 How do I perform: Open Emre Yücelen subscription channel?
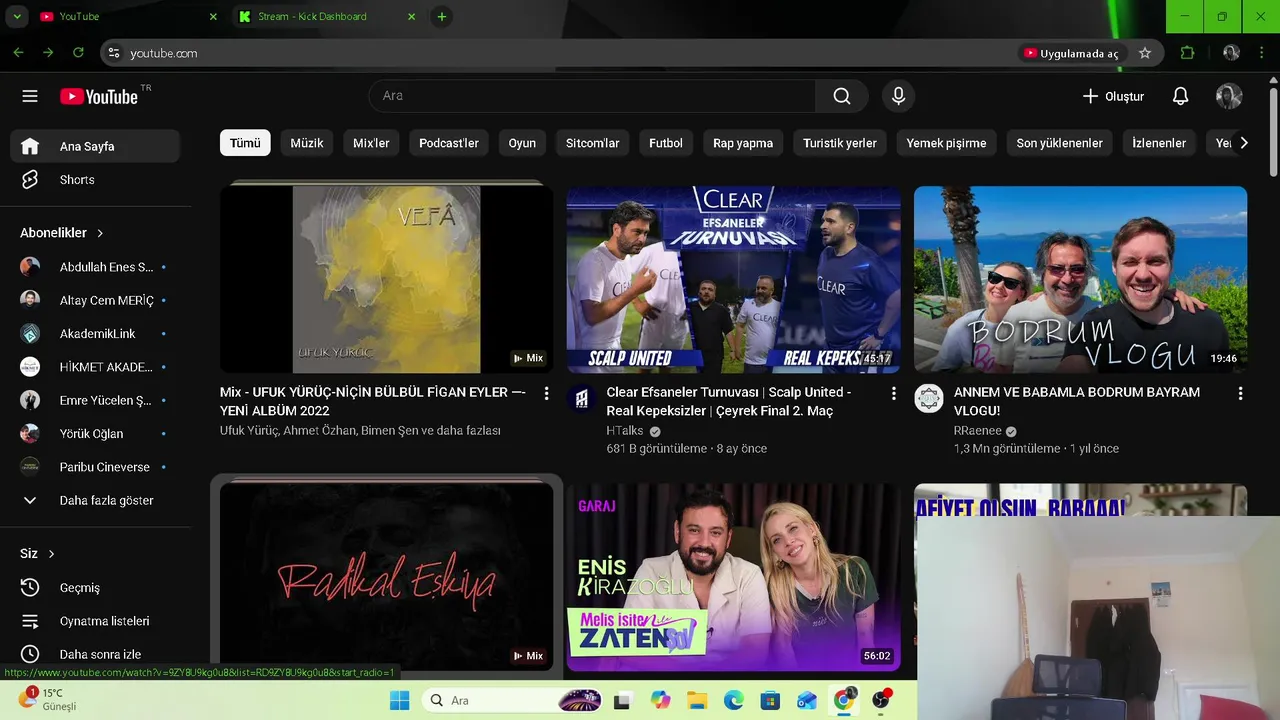(x=95, y=400)
